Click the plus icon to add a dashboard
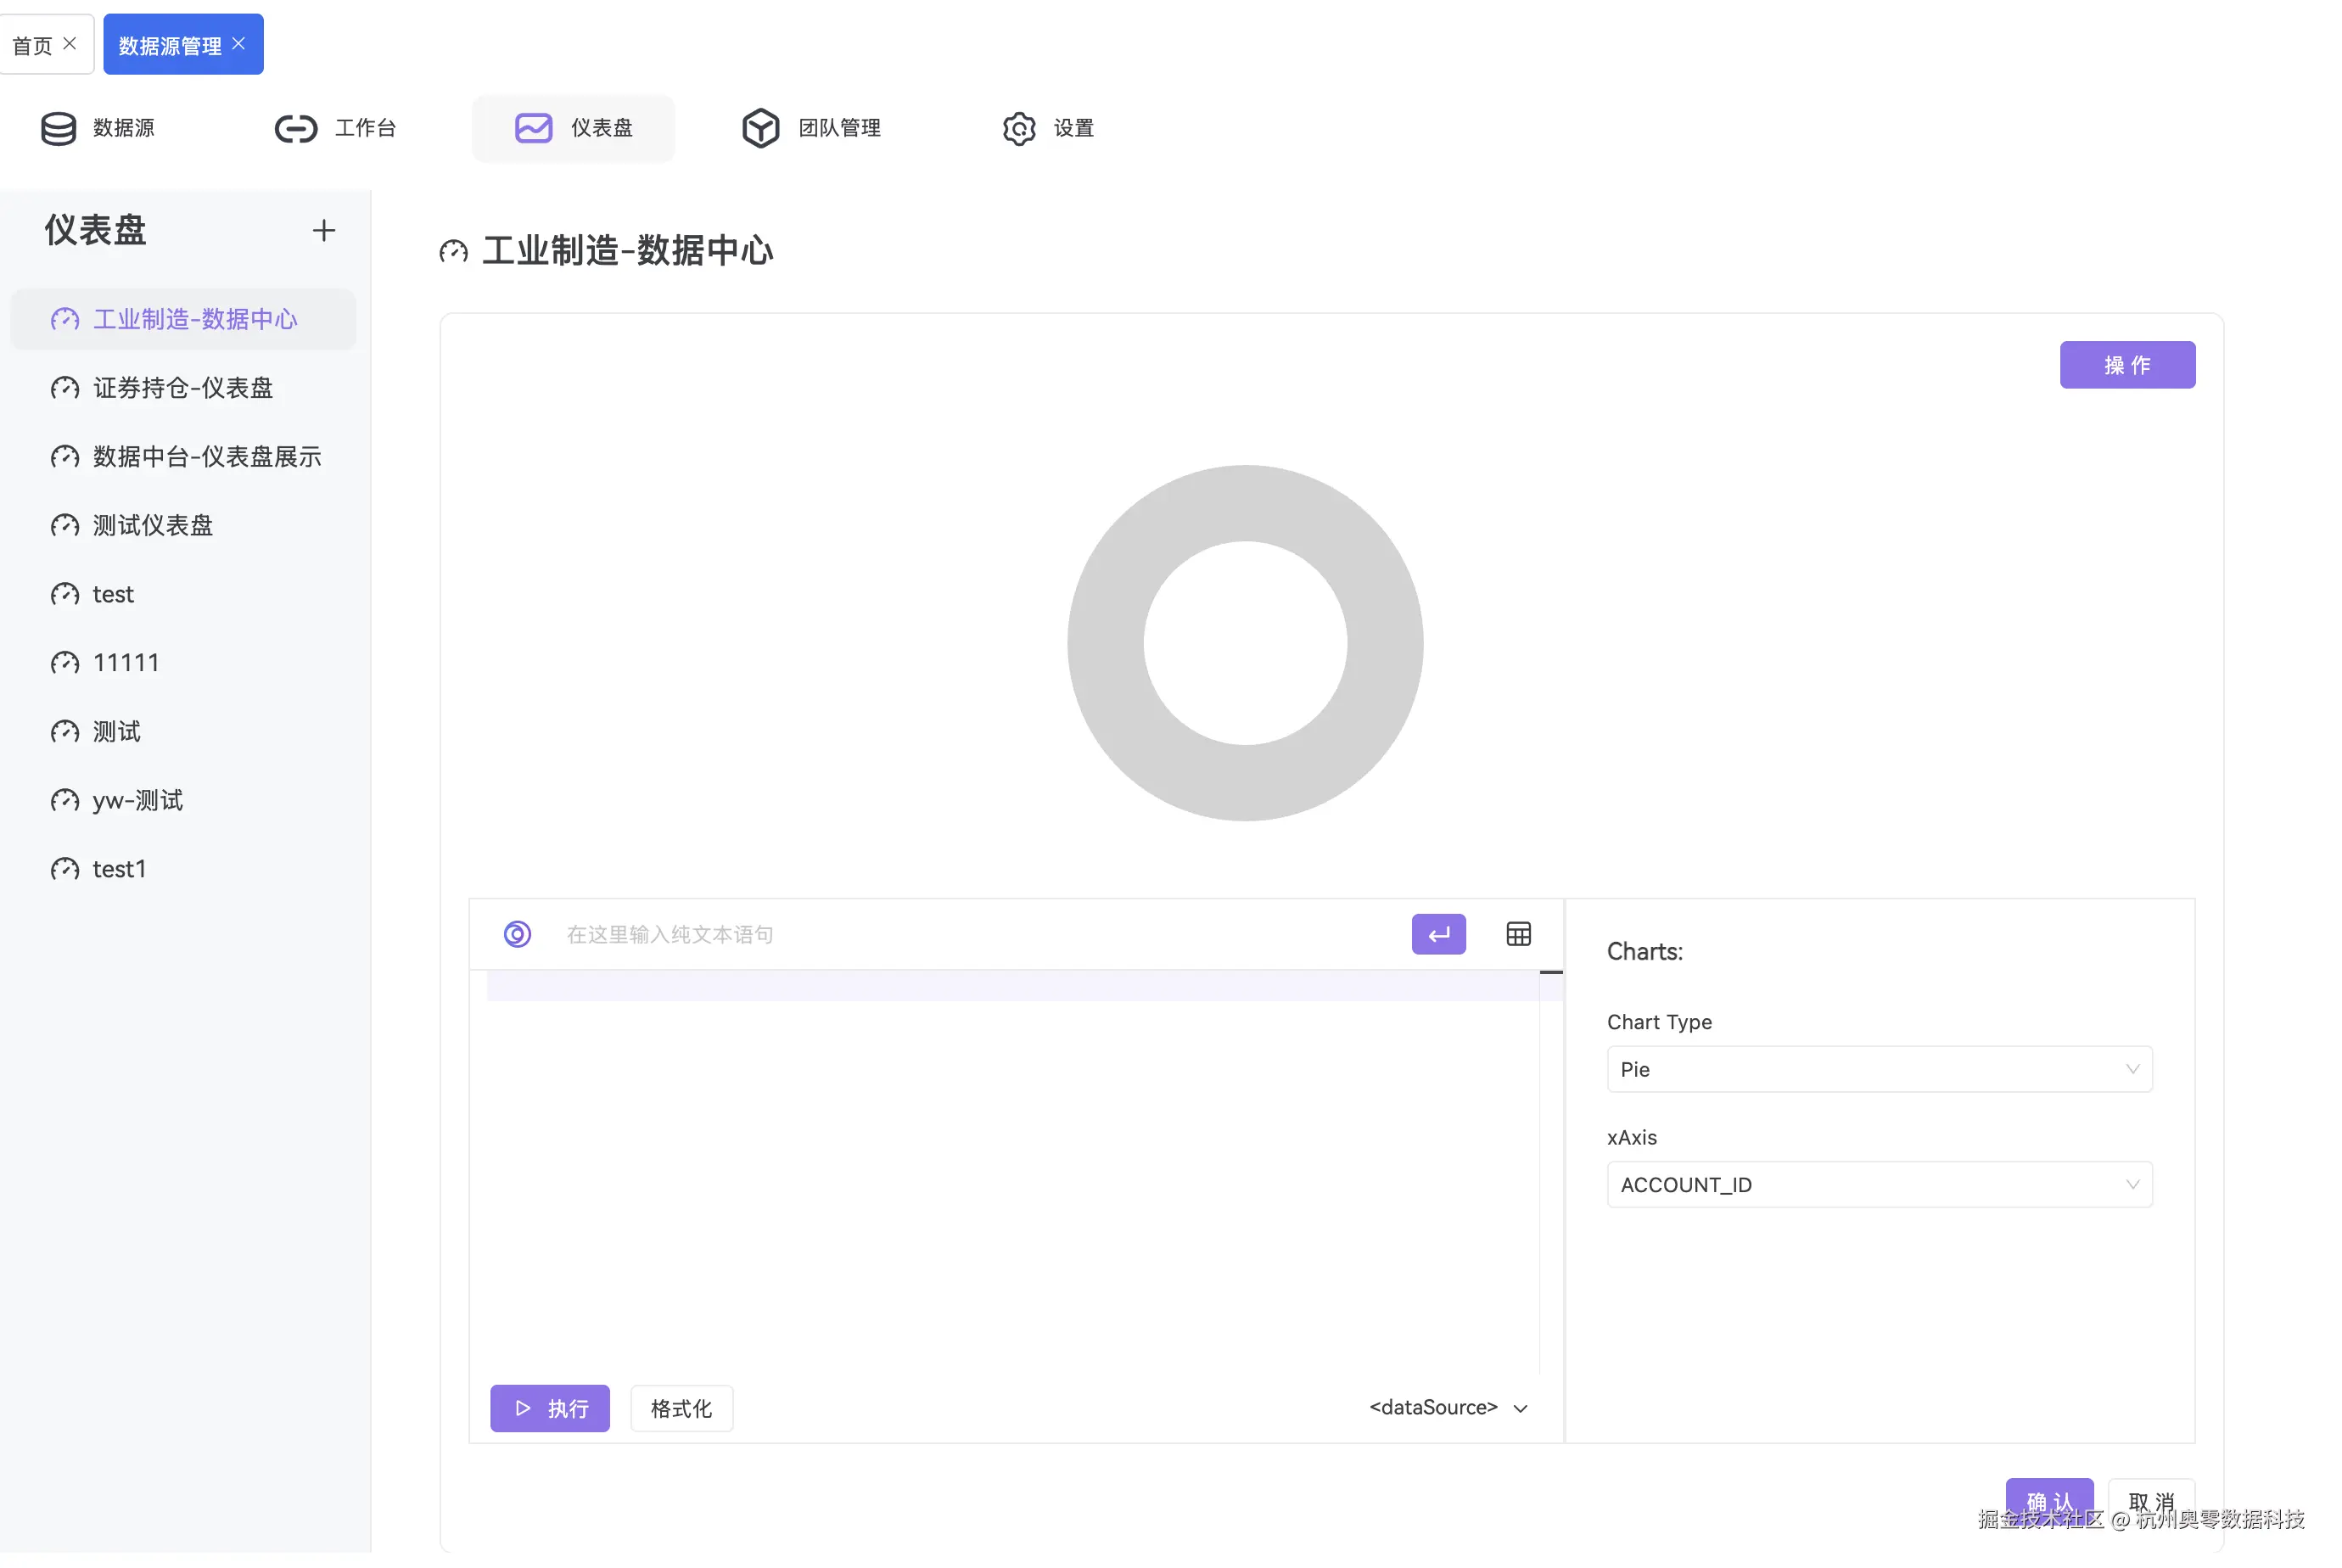 click(x=323, y=230)
